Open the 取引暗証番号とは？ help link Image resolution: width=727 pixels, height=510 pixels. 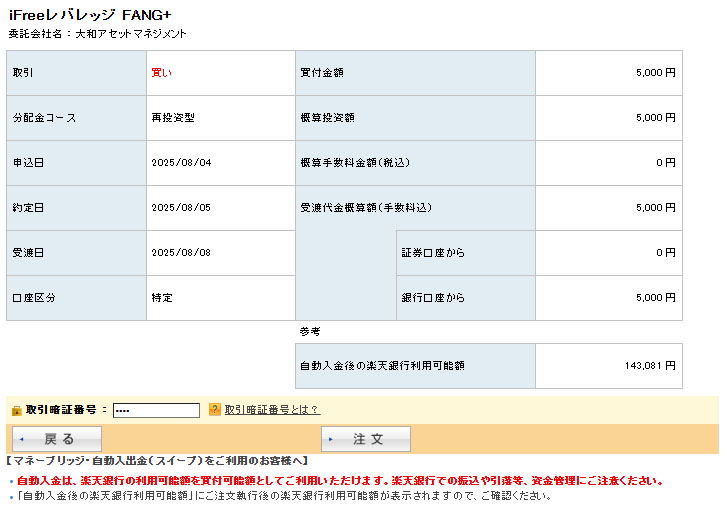[x=271, y=410]
